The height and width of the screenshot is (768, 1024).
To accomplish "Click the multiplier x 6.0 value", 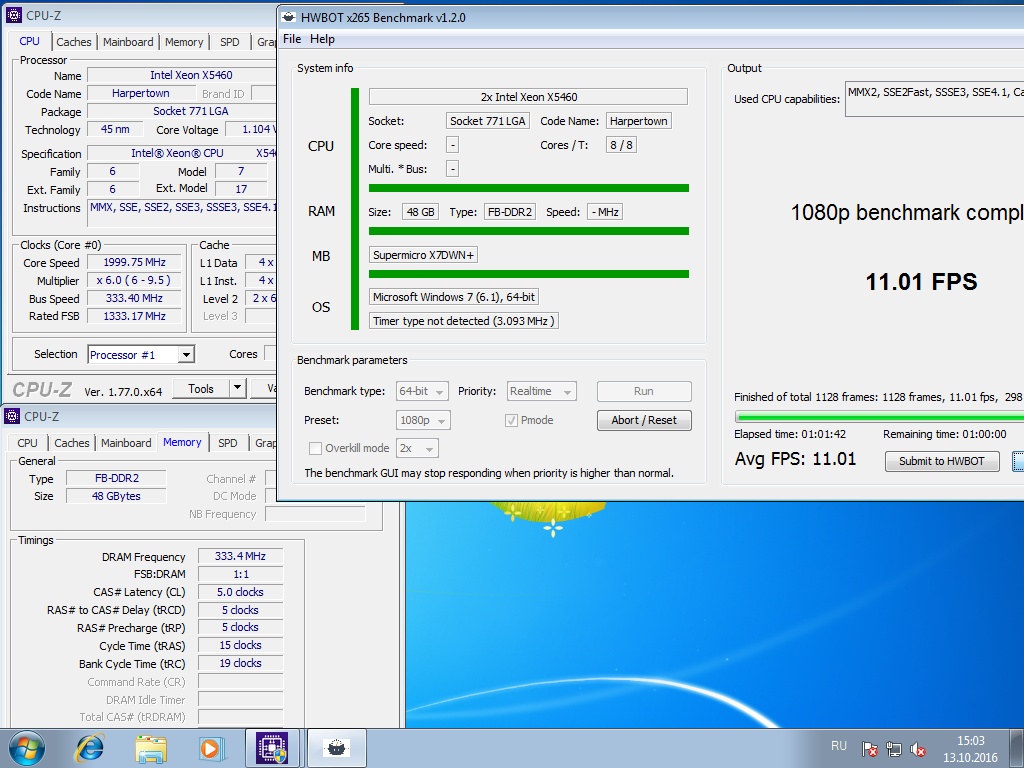I will [x=135, y=280].
